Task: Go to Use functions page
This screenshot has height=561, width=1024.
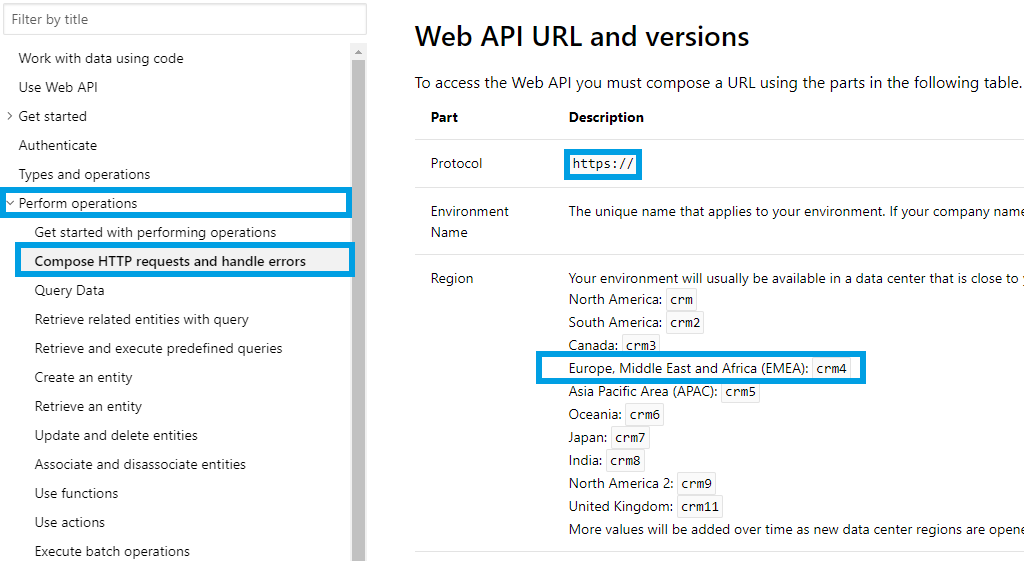Action: (x=76, y=493)
